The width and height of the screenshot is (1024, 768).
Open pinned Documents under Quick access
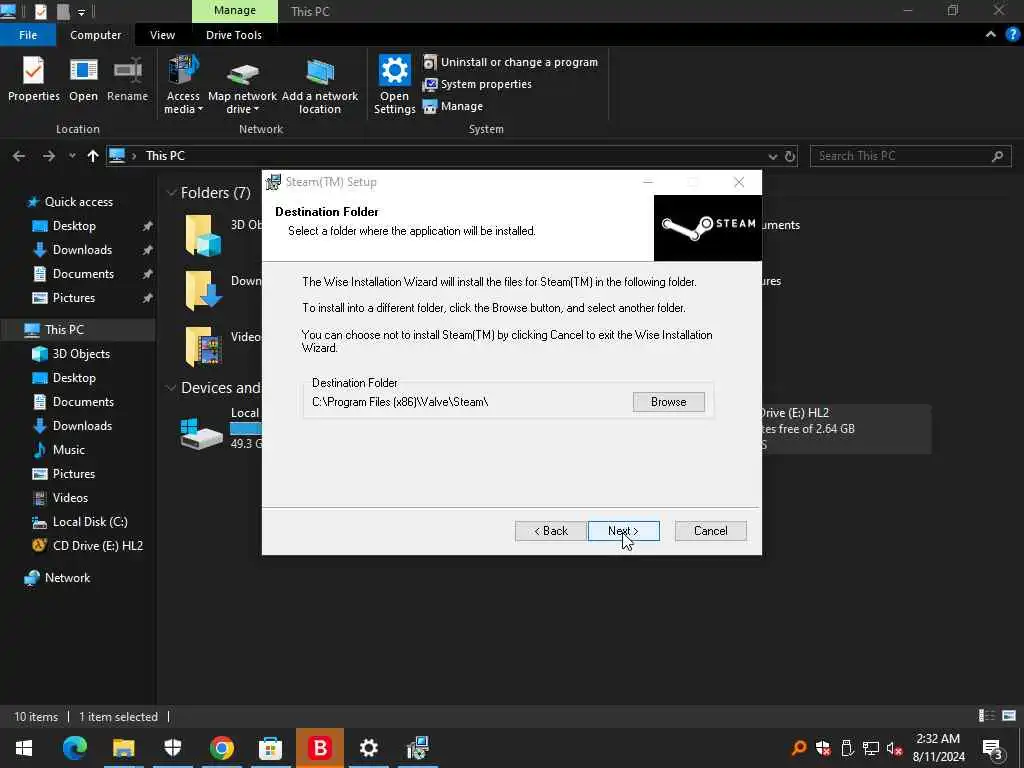tap(83, 274)
